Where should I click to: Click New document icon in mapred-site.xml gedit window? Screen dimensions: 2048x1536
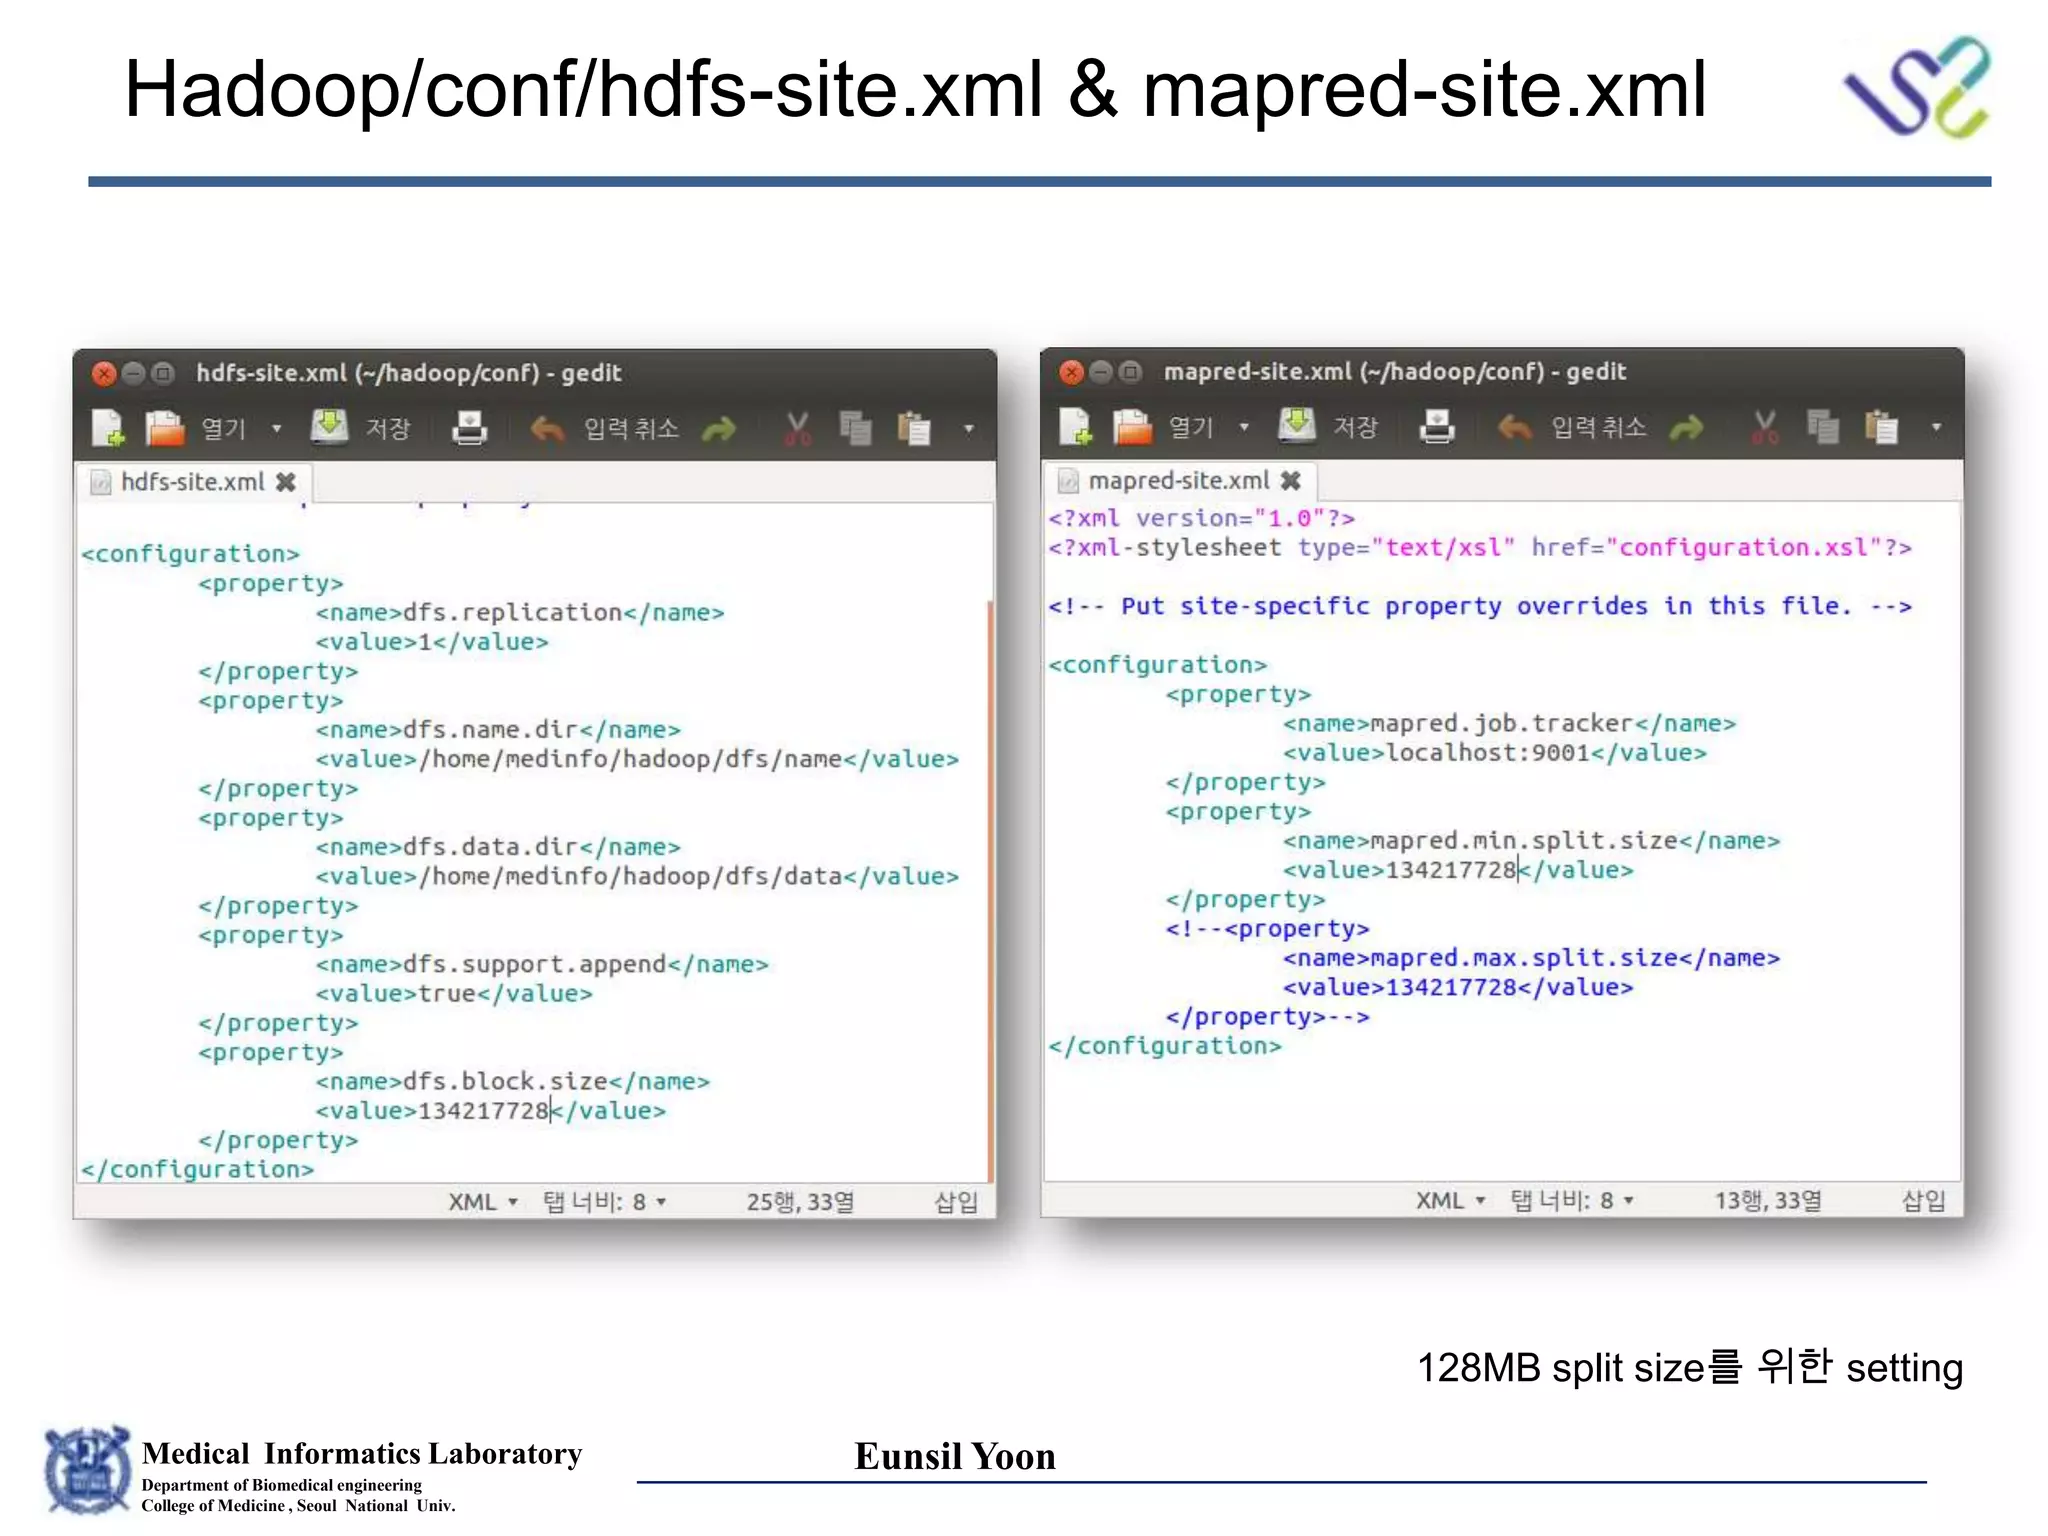(1076, 427)
